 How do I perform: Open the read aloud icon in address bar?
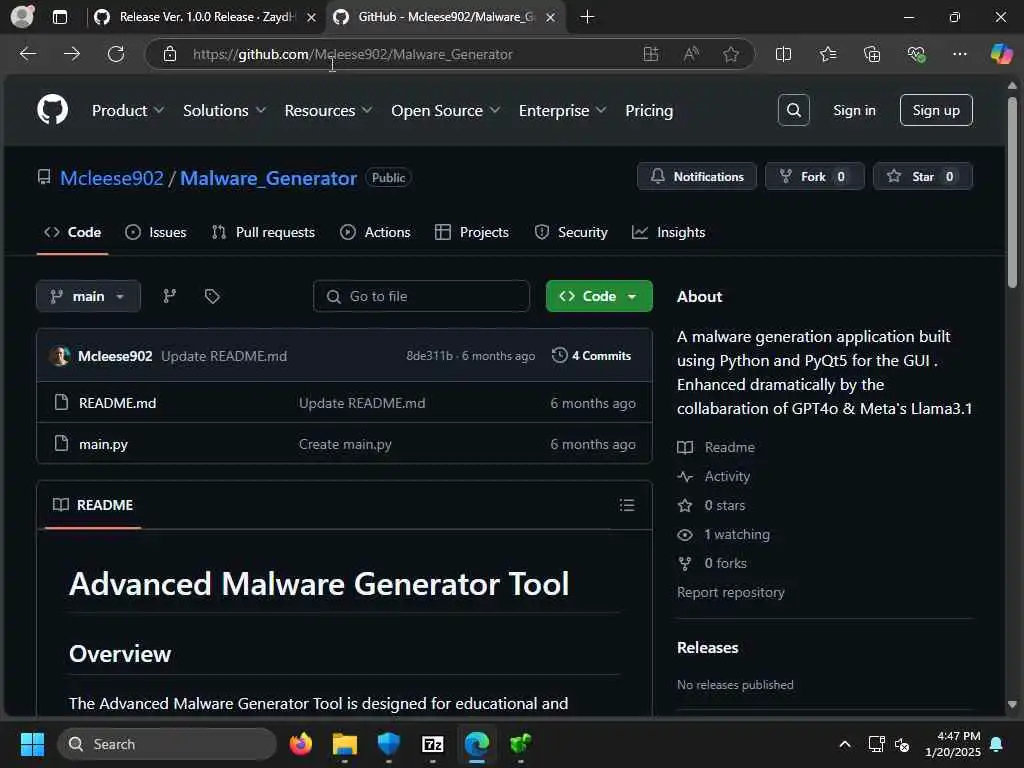point(690,54)
